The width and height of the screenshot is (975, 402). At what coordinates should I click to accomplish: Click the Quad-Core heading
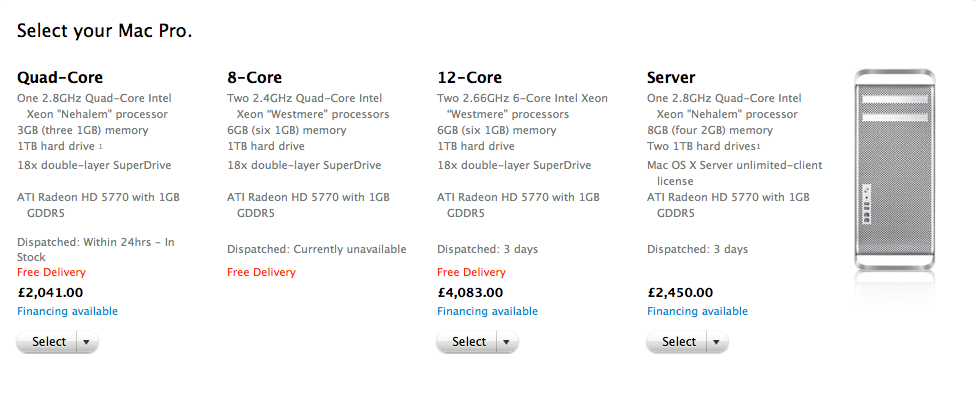click(60, 78)
